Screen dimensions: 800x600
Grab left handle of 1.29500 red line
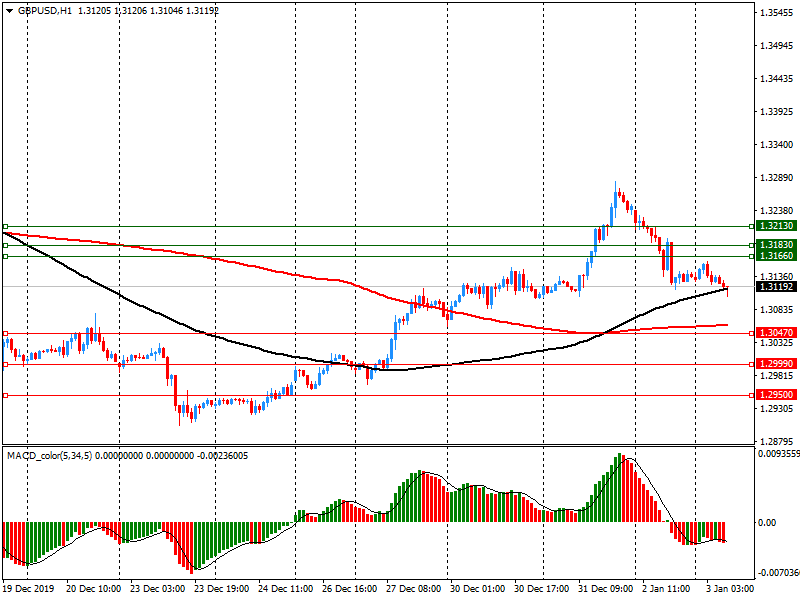coord(6,395)
